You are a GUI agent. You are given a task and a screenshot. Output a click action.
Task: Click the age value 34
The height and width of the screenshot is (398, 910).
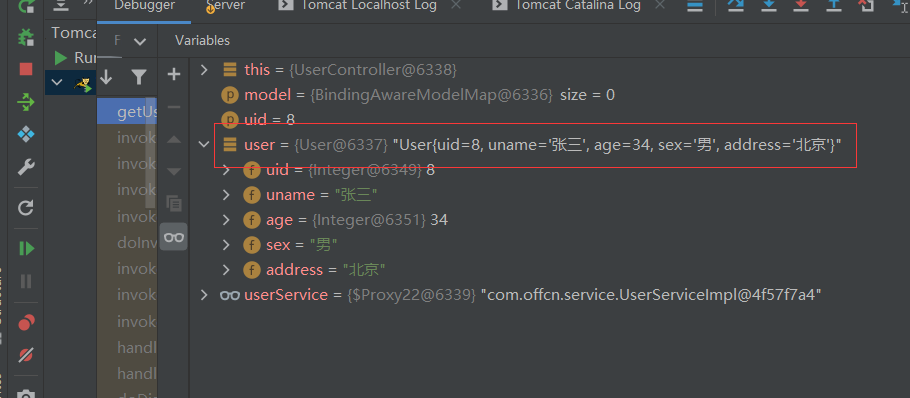pyautogui.click(x=439, y=220)
